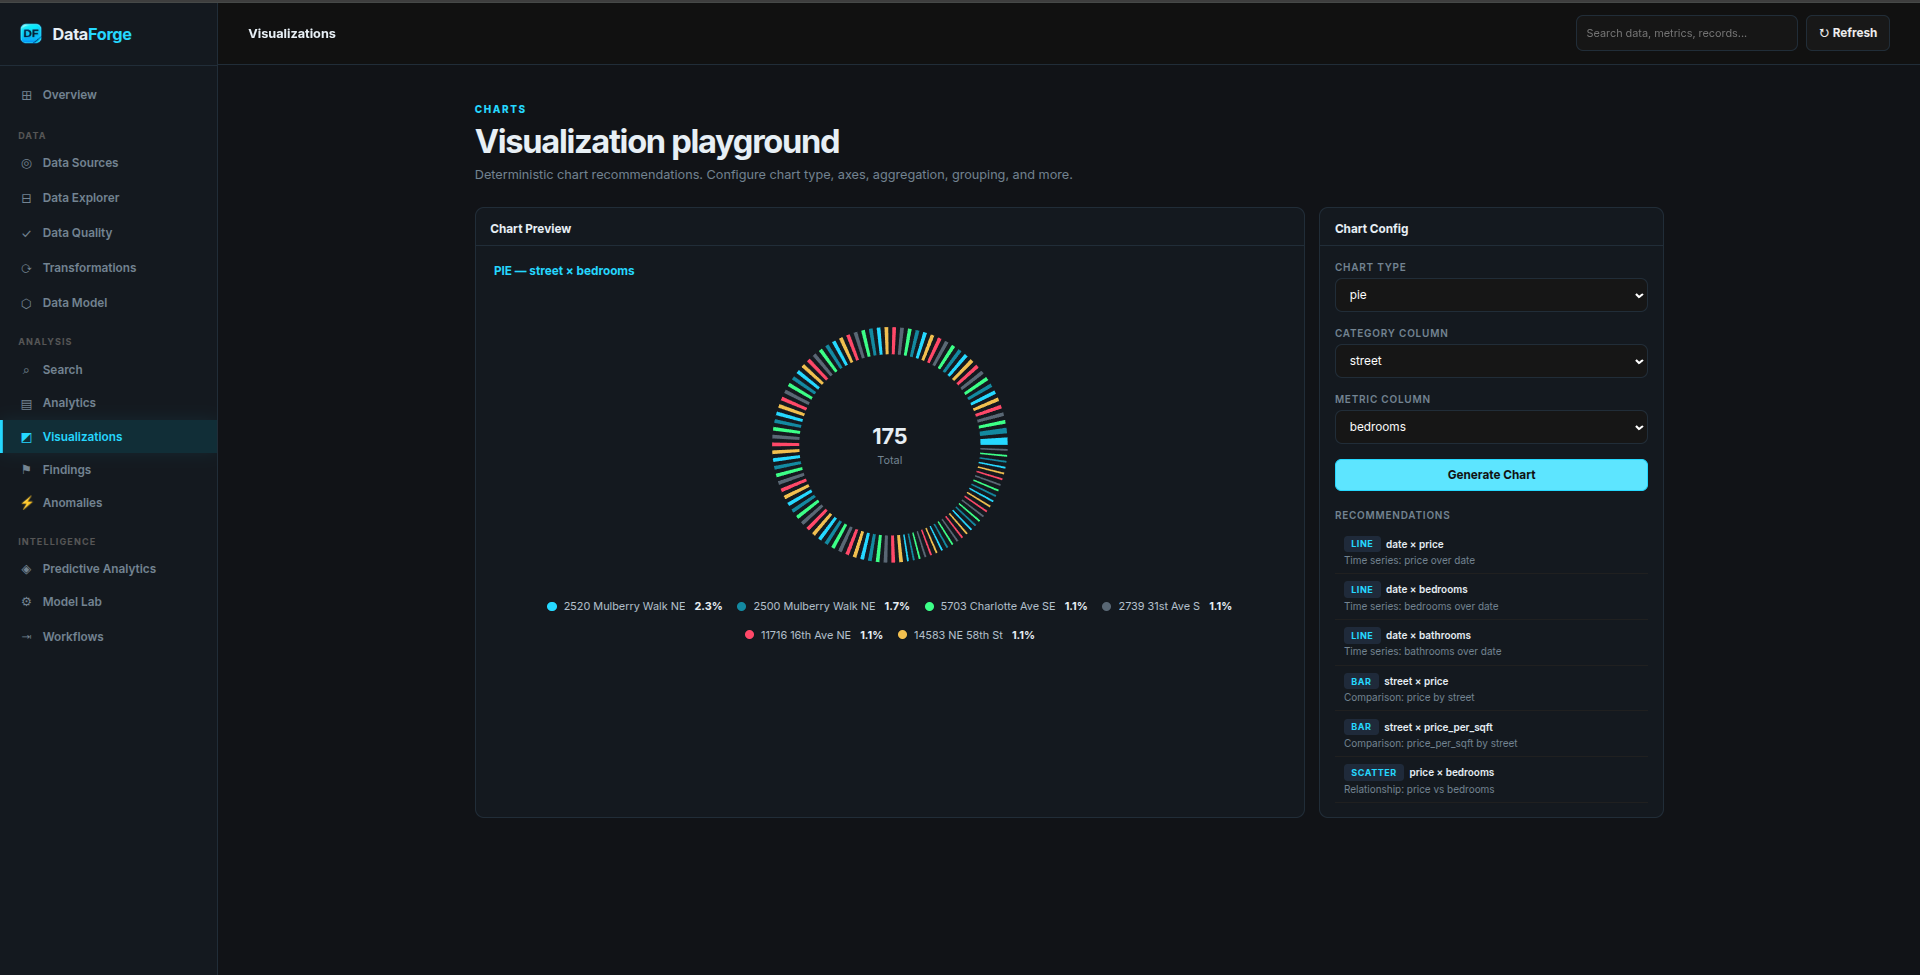Screen dimensions: 1920x975
Task: Click the 'Relationship: price vs bedrooms' text
Action: tap(1419, 790)
